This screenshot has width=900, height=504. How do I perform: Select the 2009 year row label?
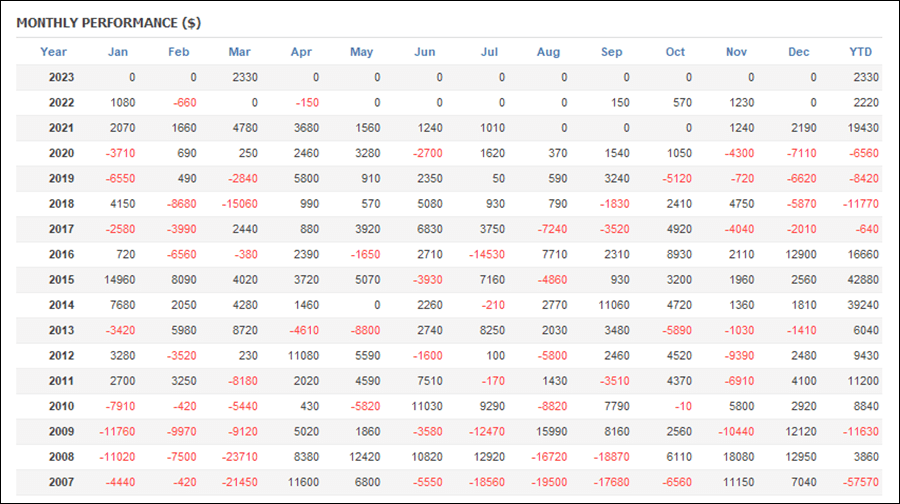tap(61, 431)
